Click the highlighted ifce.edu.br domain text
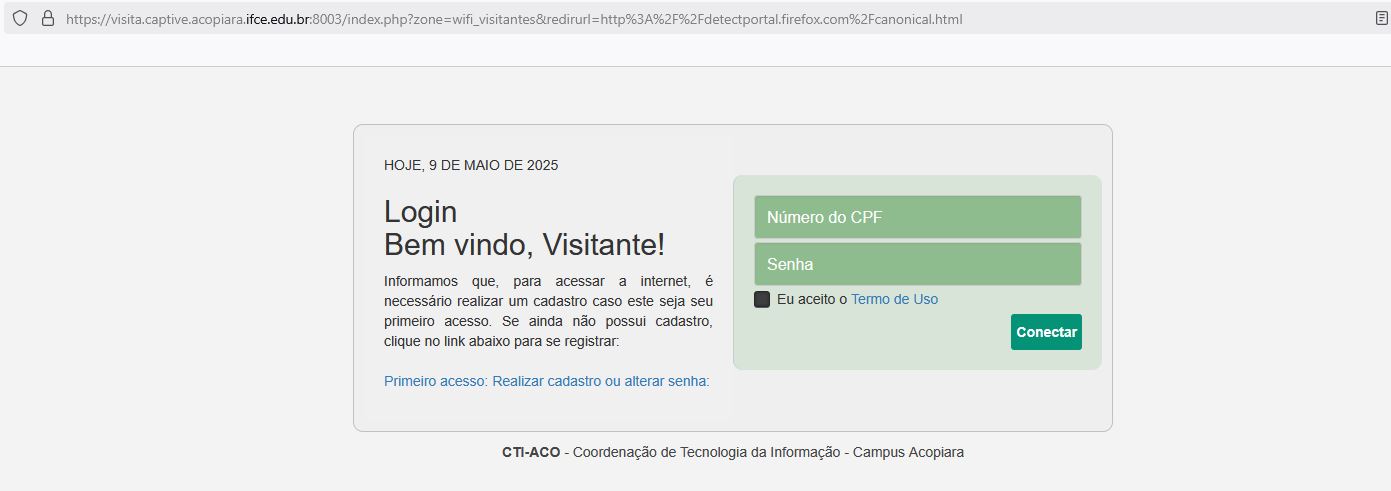 point(278,19)
